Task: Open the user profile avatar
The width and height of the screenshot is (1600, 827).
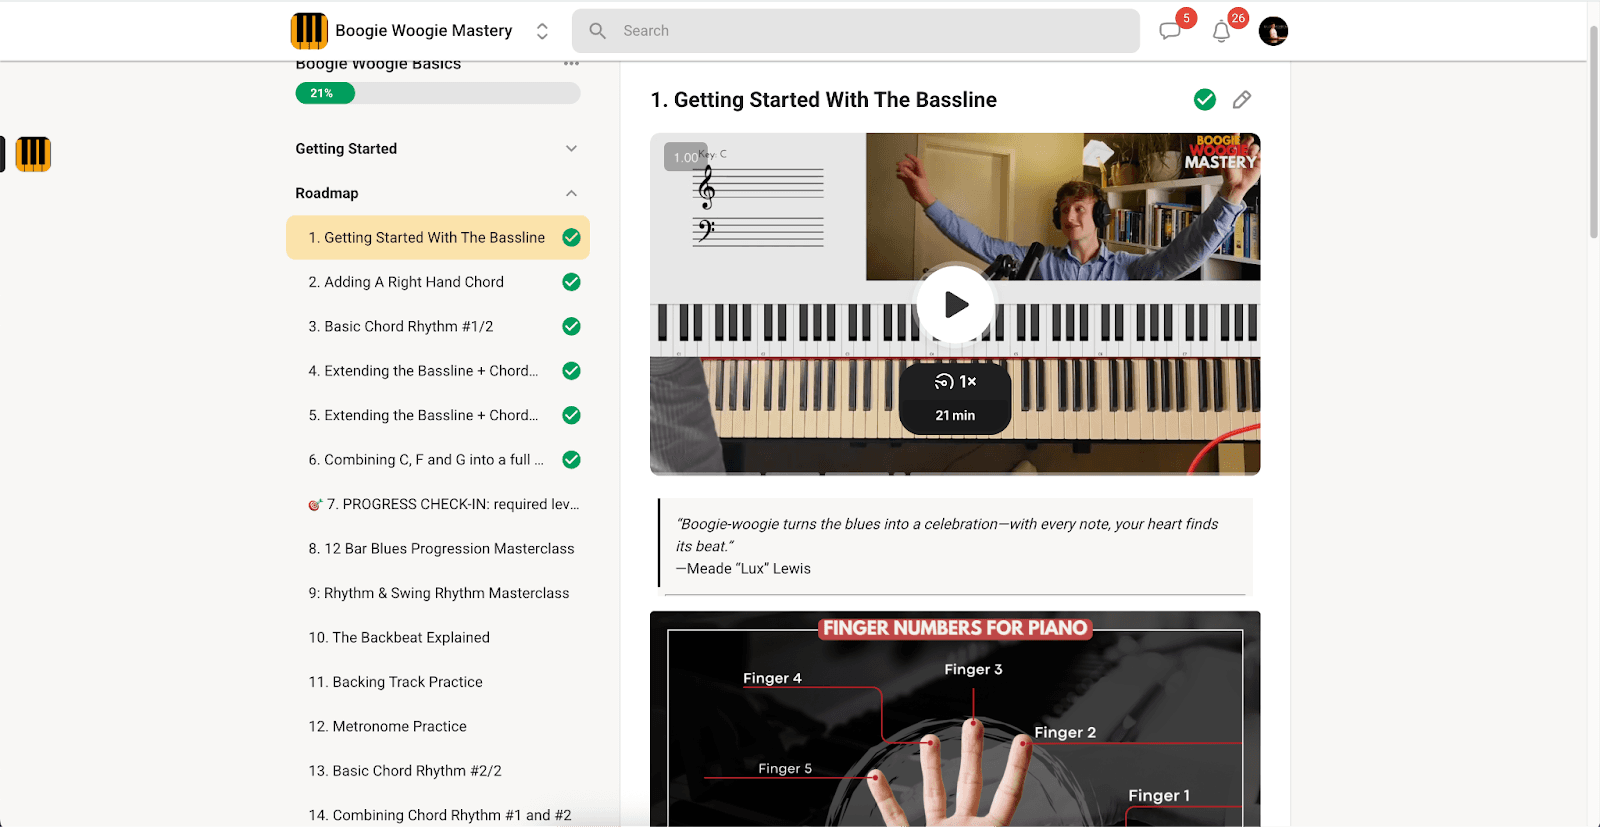Action: [1273, 31]
